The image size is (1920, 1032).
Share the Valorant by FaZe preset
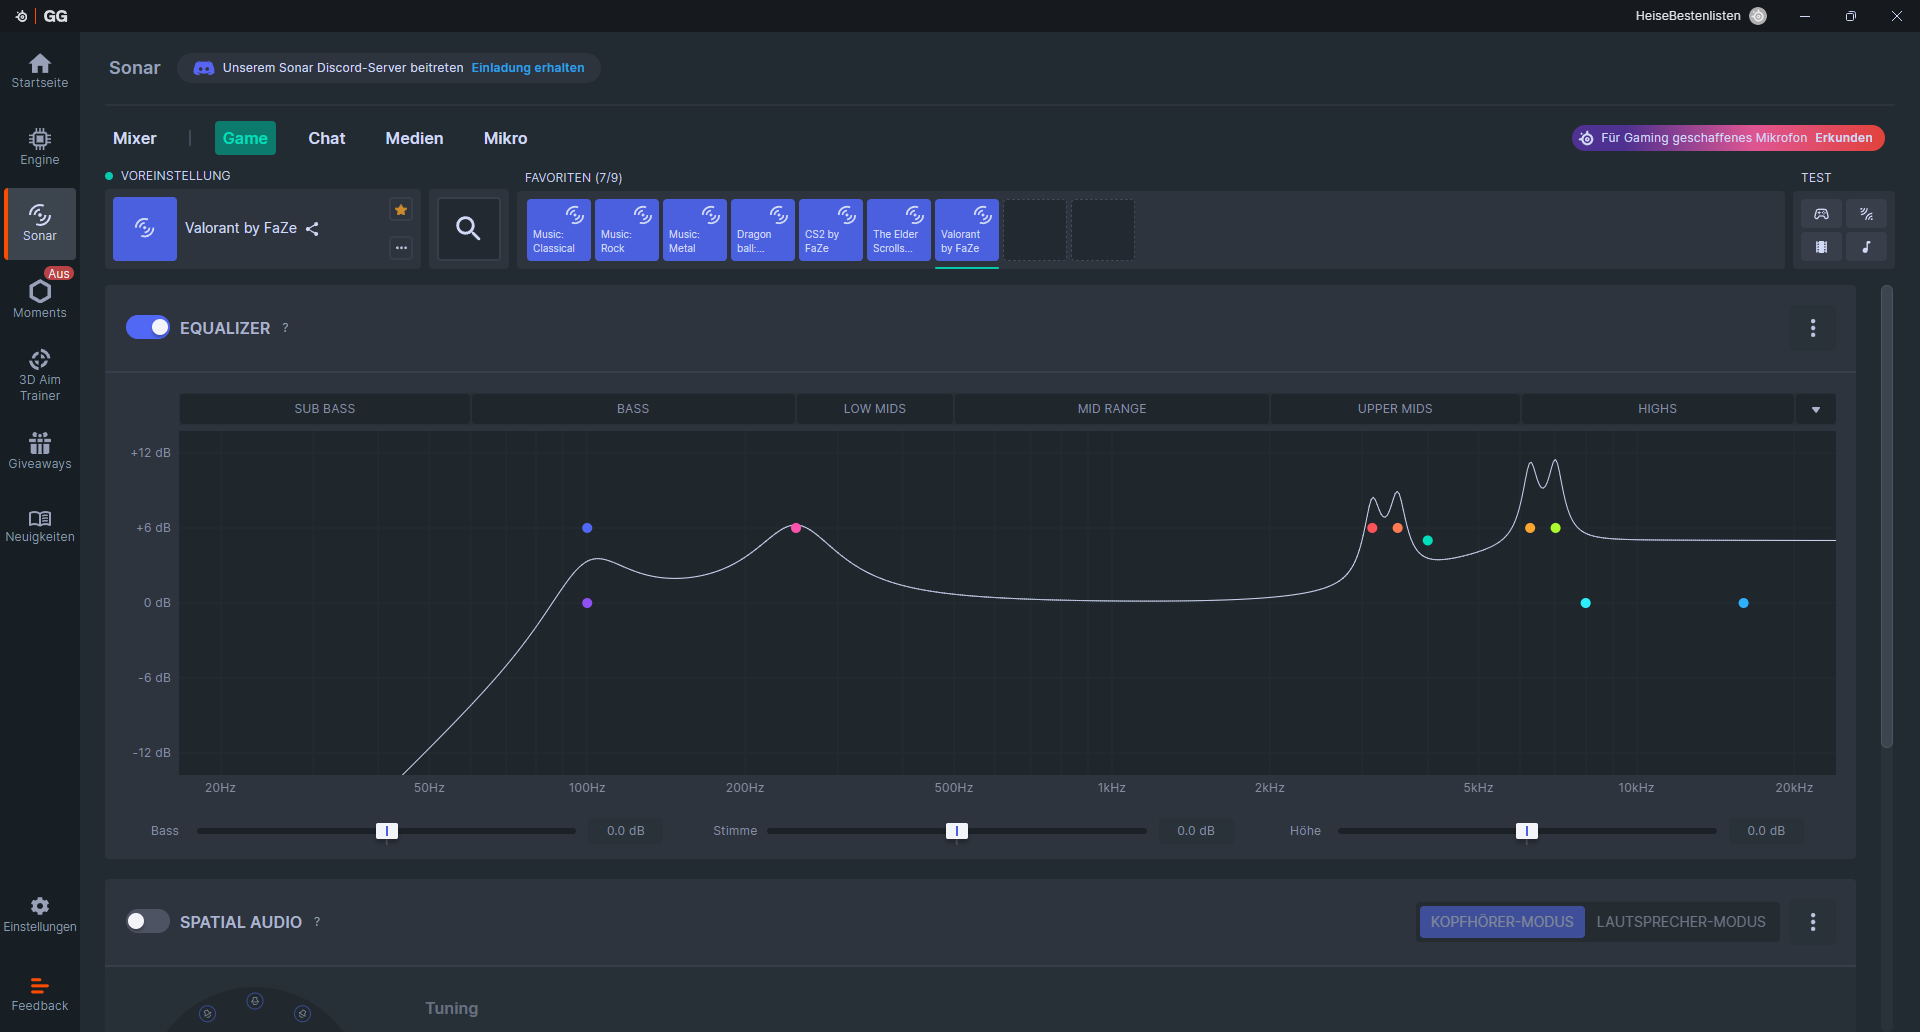coord(313,229)
